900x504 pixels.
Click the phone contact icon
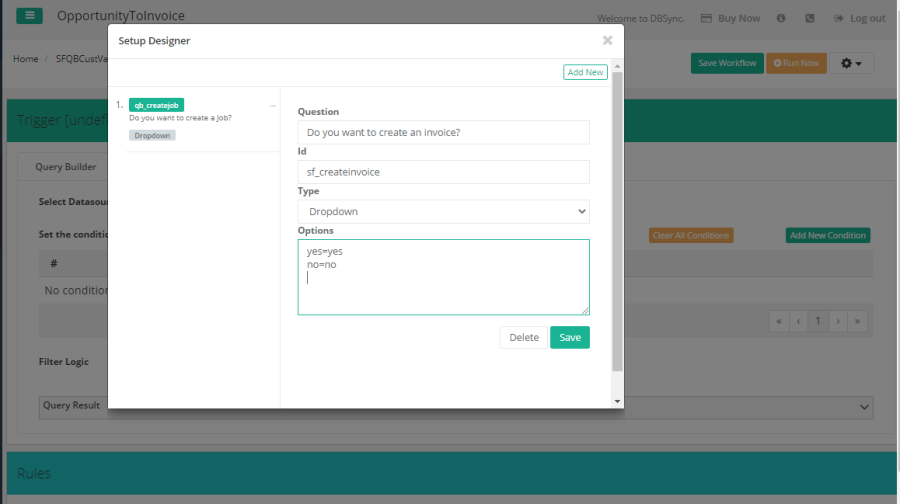point(809,18)
